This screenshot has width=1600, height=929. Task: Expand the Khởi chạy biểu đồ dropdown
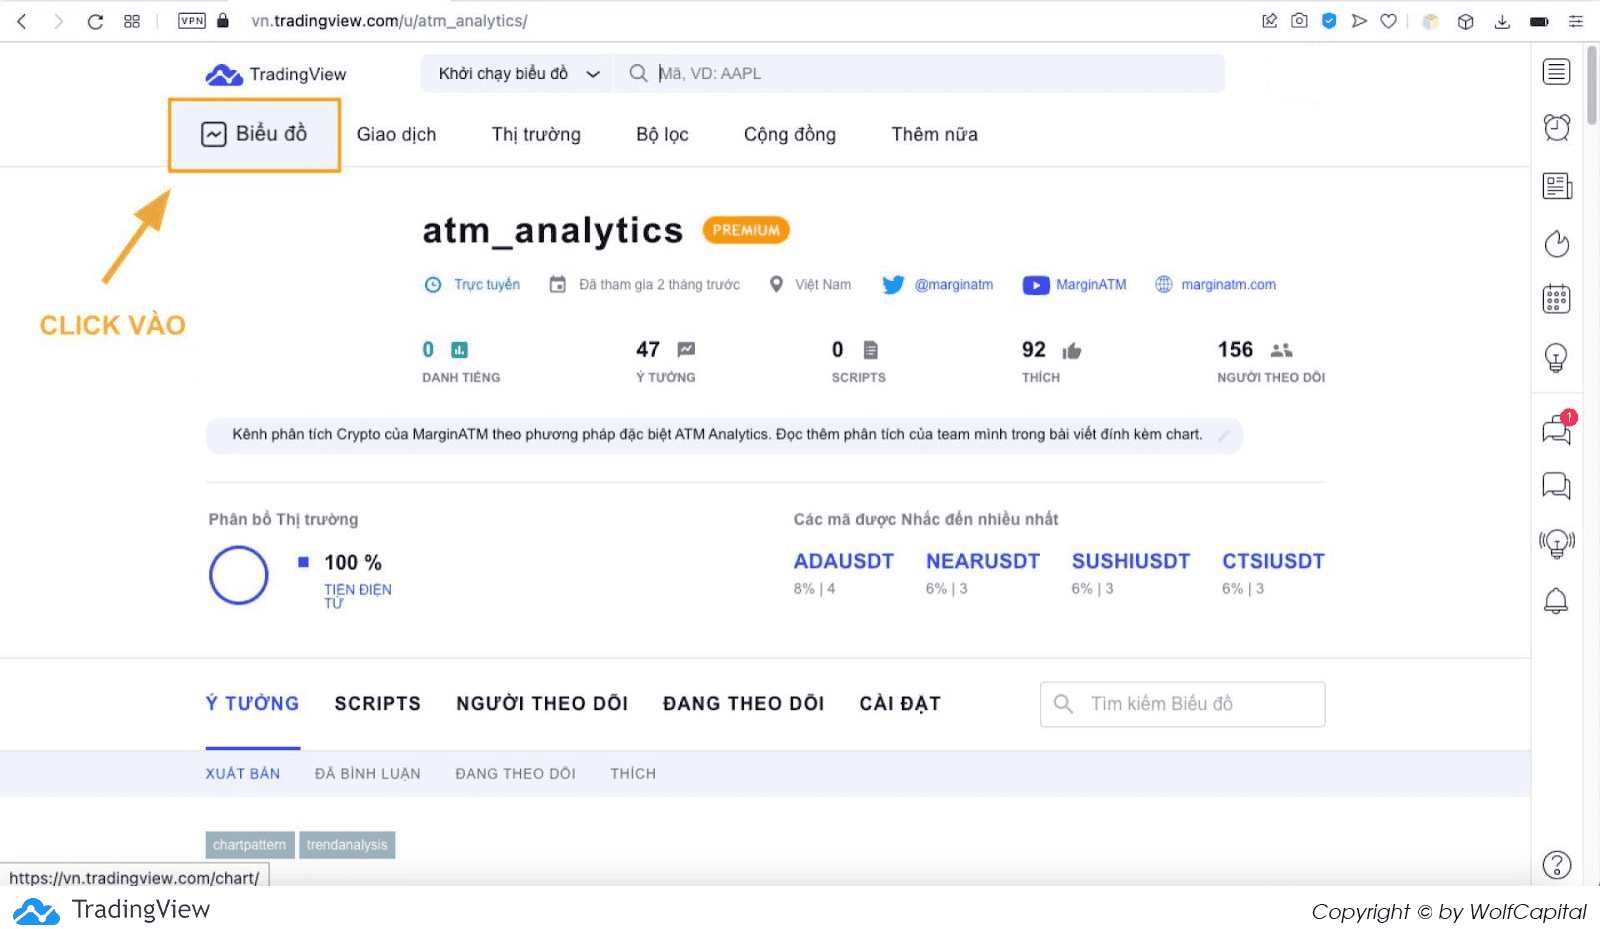(518, 73)
